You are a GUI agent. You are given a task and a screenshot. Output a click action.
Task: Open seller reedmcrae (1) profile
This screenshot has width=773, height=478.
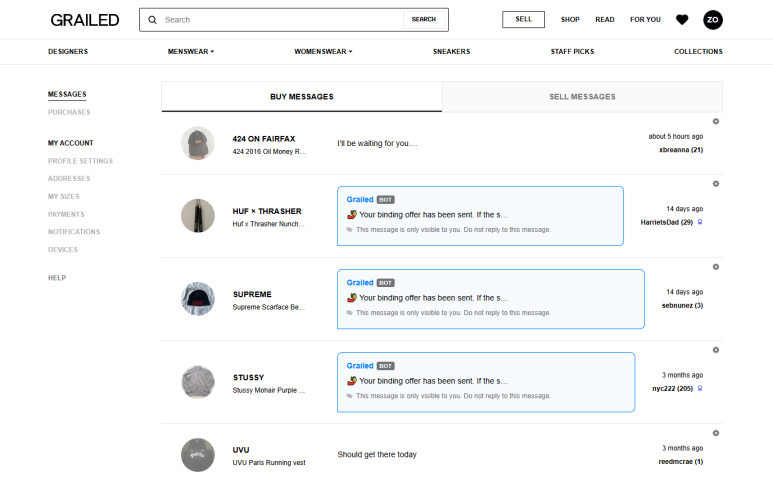(681, 462)
